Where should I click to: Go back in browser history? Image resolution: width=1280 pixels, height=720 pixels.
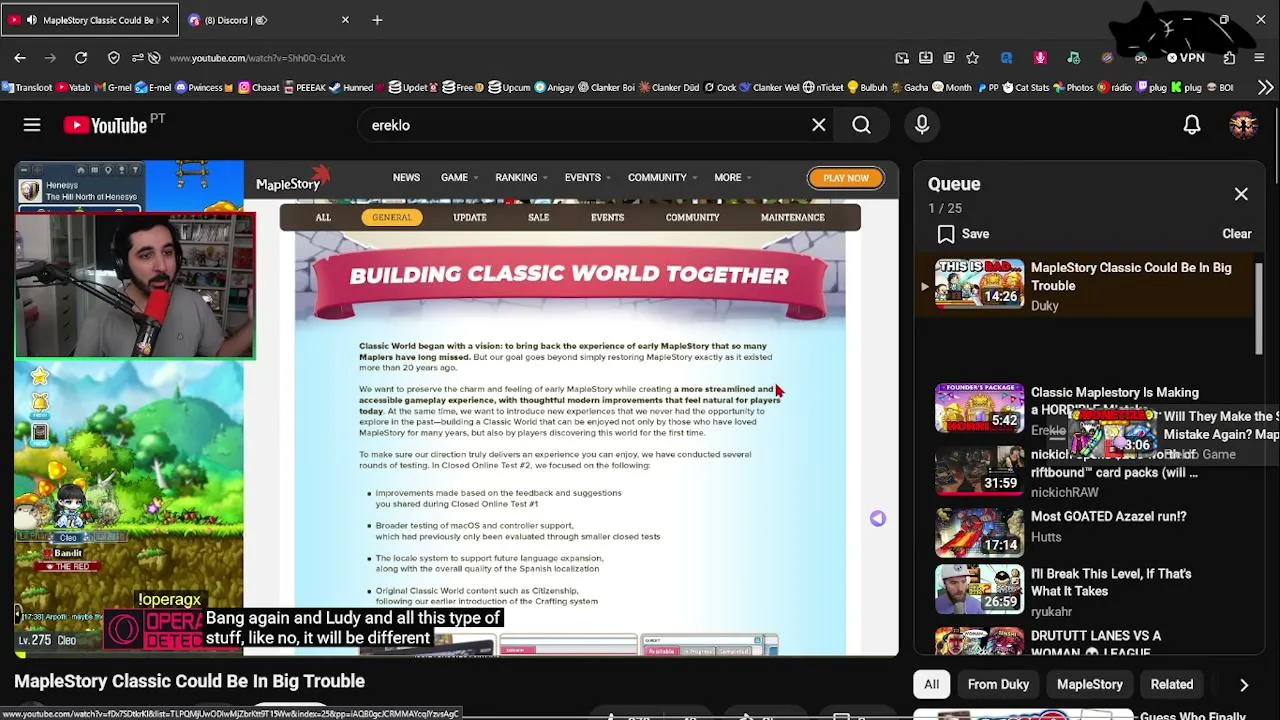tap(20, 58)
